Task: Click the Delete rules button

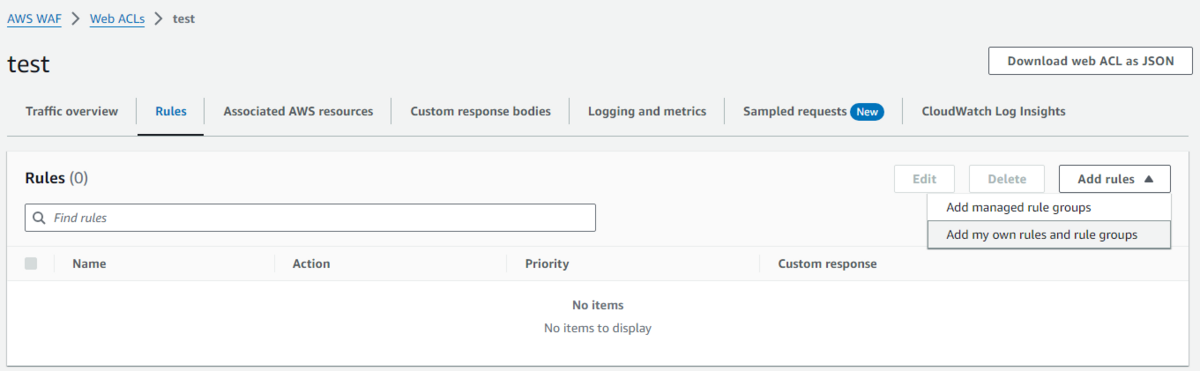Action: (1007, 179)
